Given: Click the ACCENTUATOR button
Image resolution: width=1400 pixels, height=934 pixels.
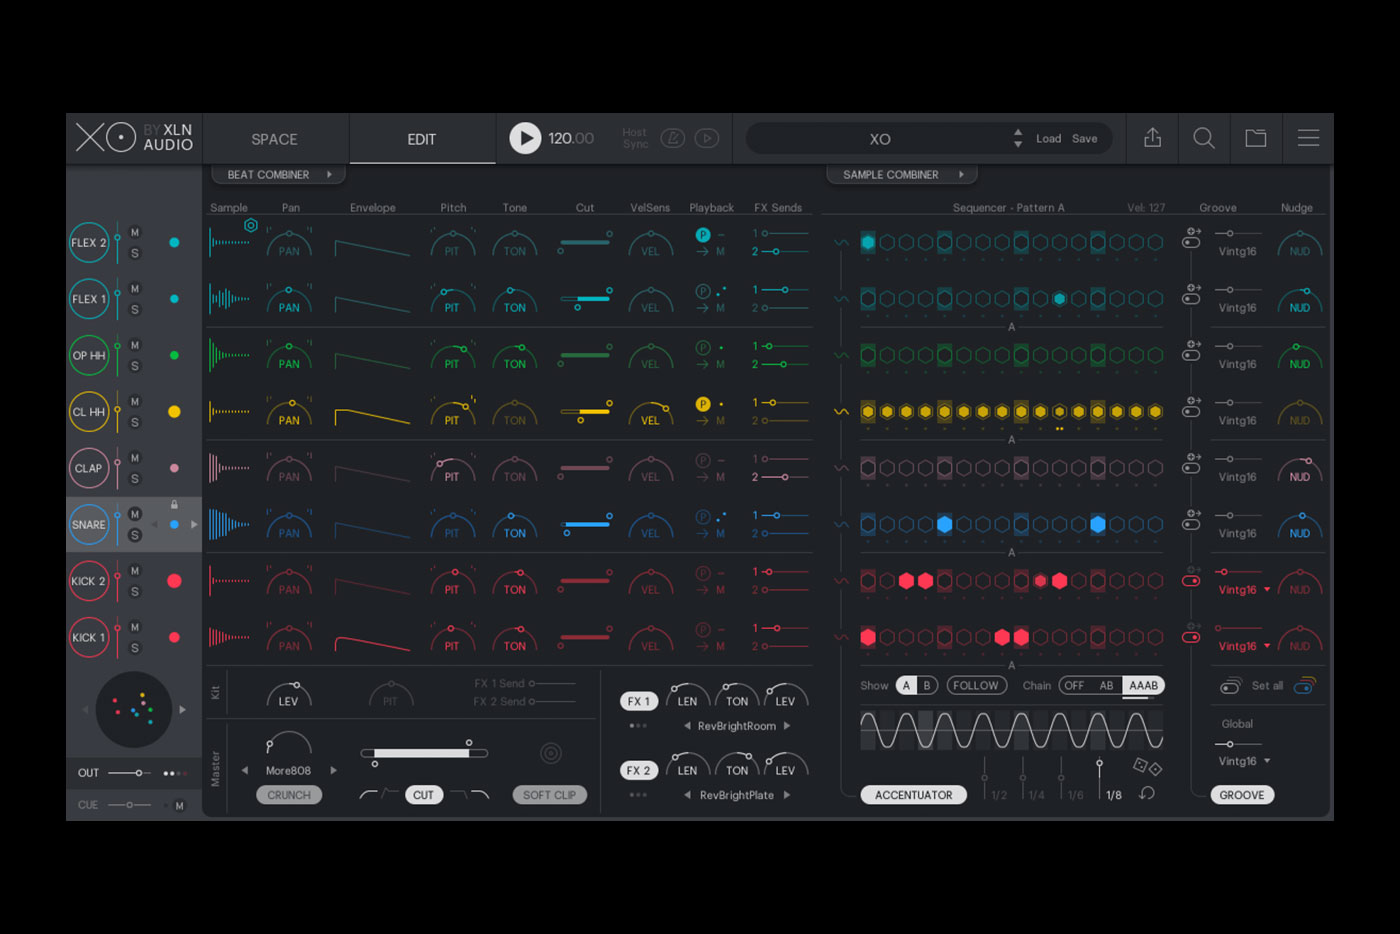Looking at the screenshot, I should point(913,794).
